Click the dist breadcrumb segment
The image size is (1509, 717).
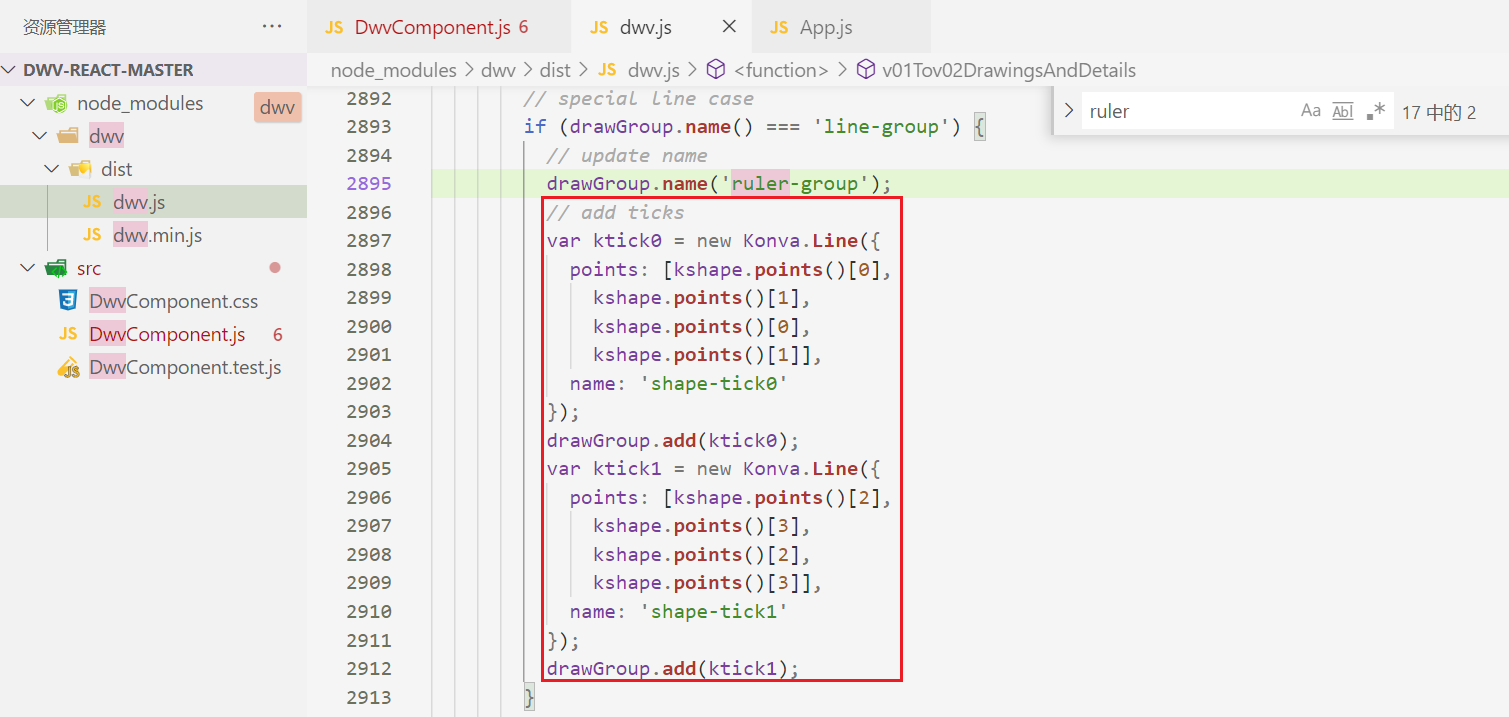(x=555, y=70)
